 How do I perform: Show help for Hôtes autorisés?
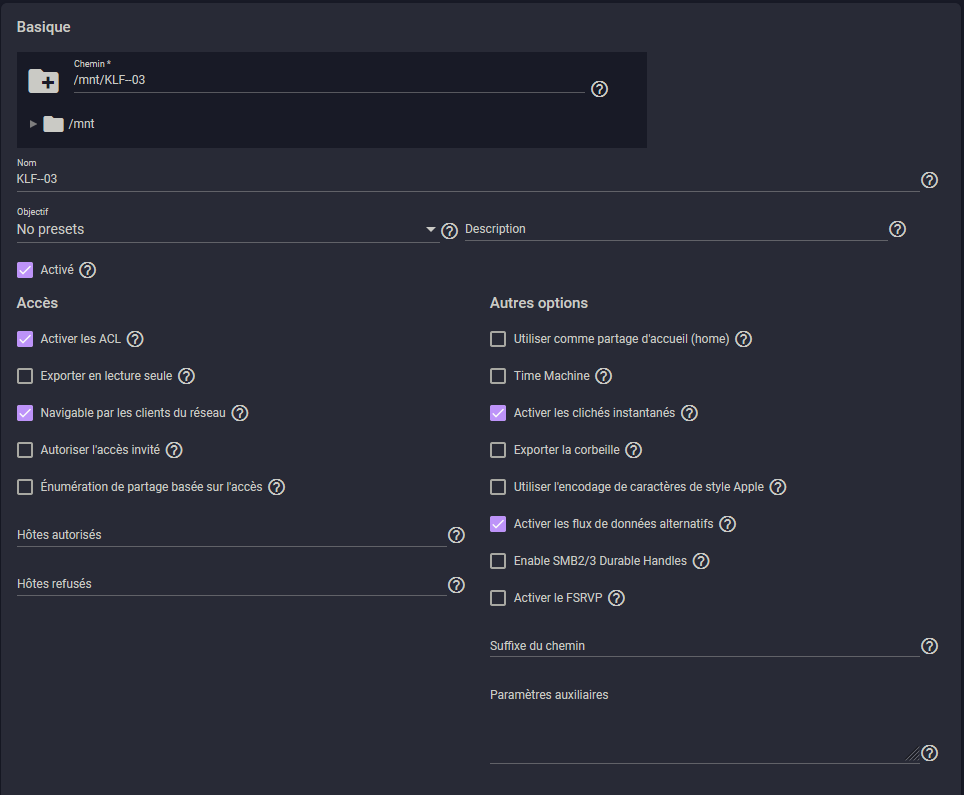click(456, 535)
